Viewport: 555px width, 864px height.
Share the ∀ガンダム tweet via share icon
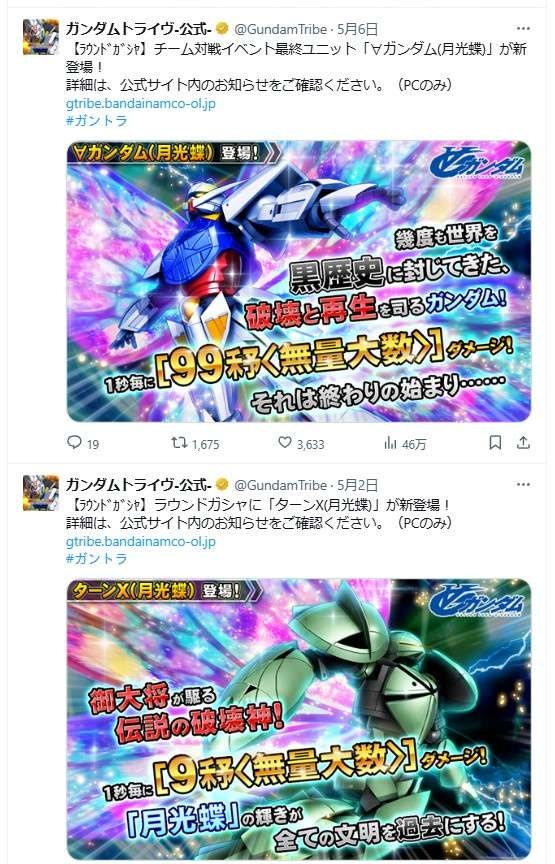coord(524,442)
